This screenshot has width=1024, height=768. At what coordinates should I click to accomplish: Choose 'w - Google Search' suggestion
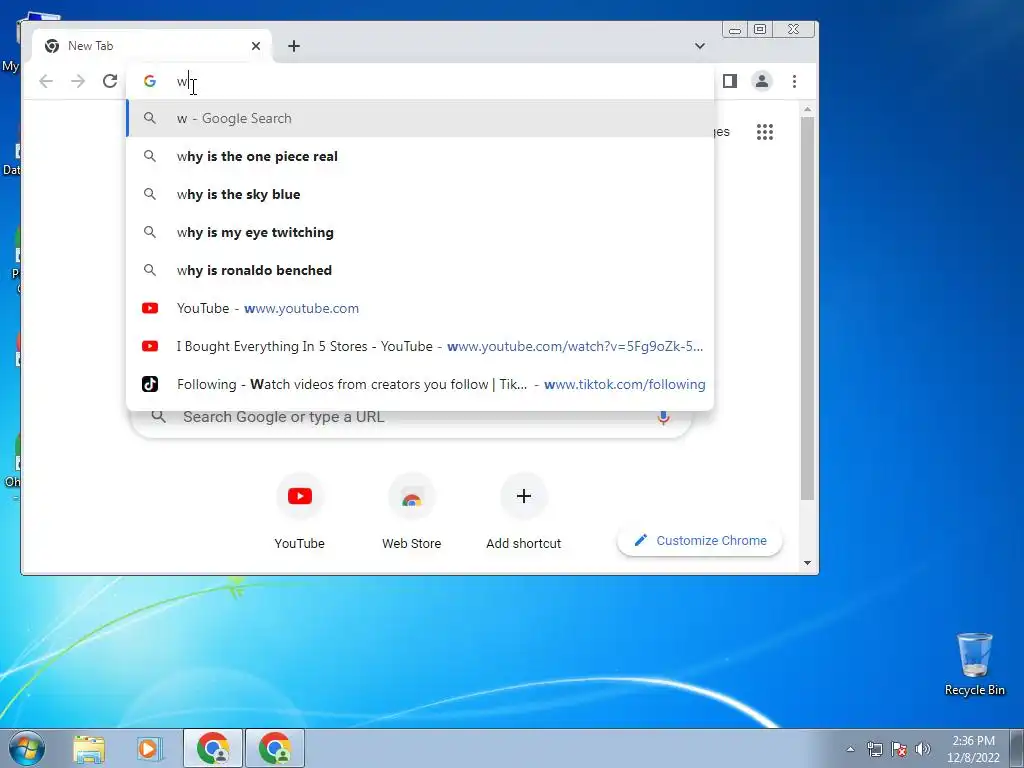(x=421, y=118)
